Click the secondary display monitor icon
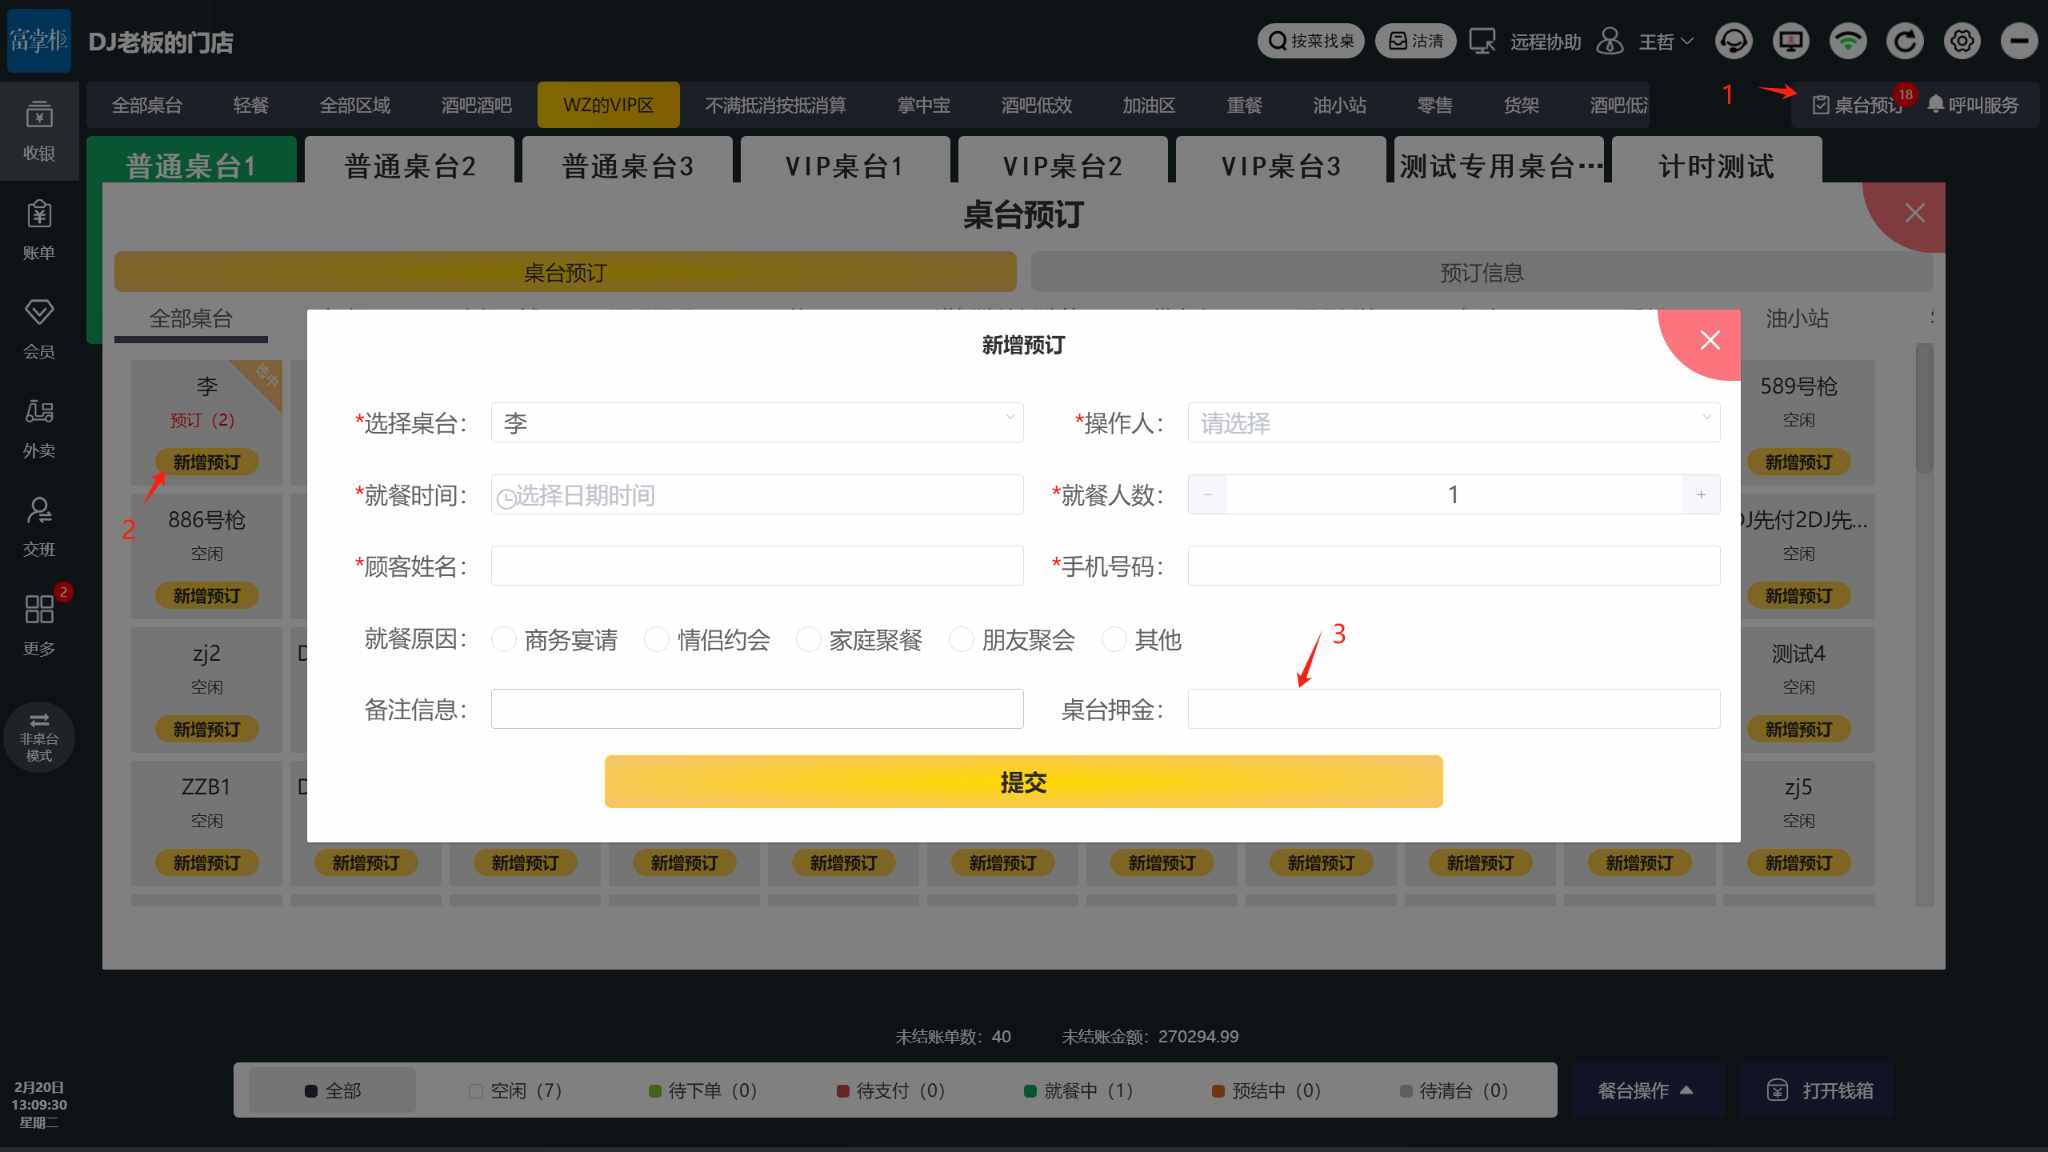The width and height of the screenshot is (2048, 1152). point(1791,41)
